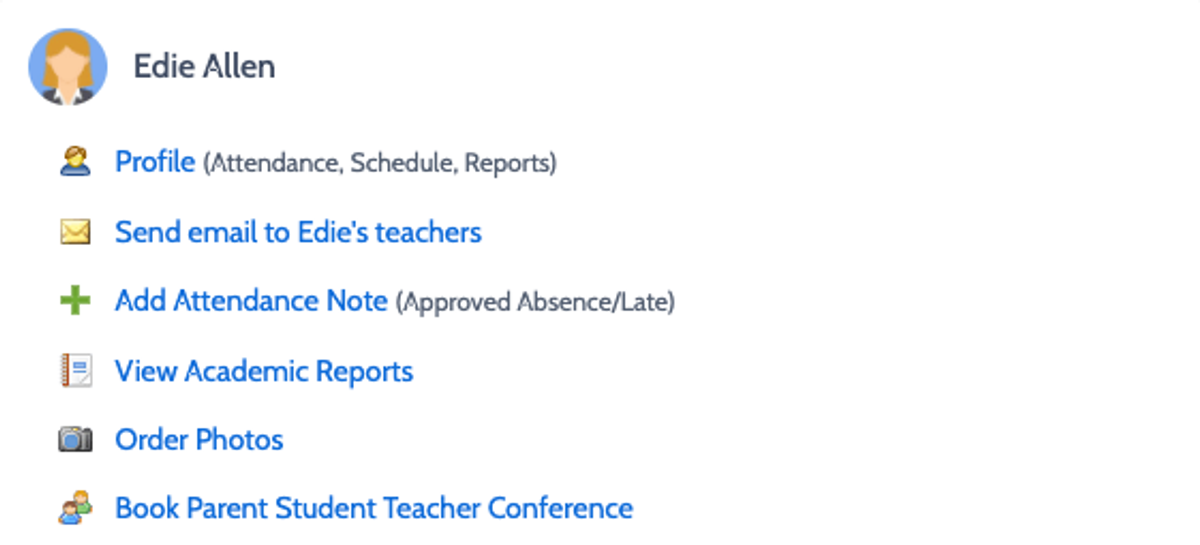Click Edie Allen's avatar picture
The height and width of the screenshot is (545, 1200).
67,67
